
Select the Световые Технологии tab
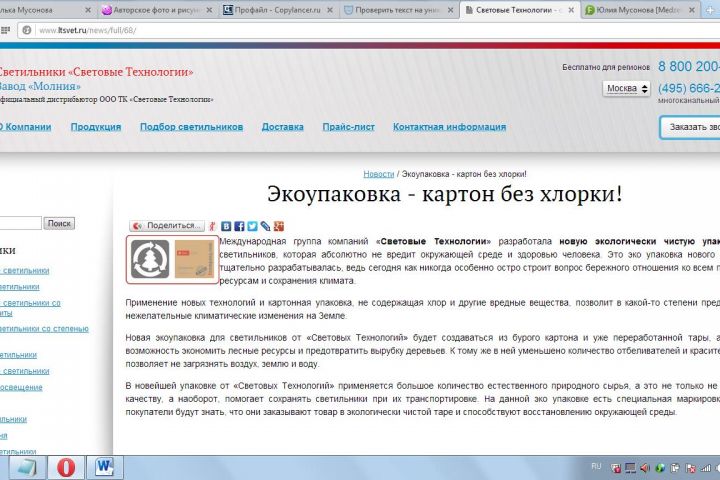[x=519, y=10]
